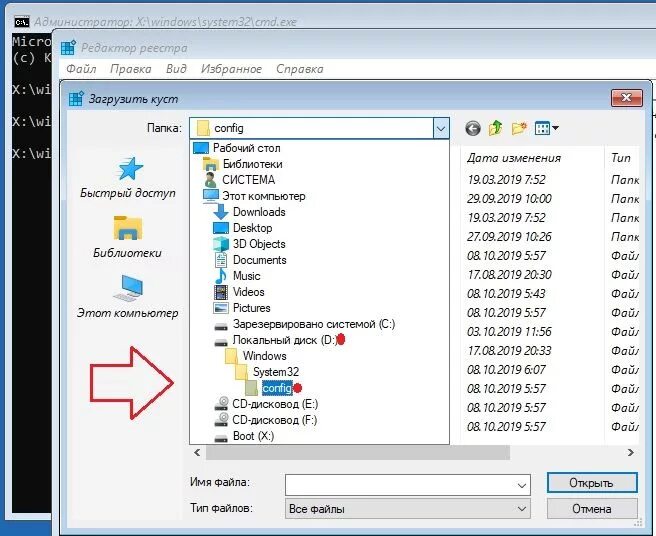Click the Registry Editor title icon
This screenshot has height=536, width=656.
[x=68, y=48]
